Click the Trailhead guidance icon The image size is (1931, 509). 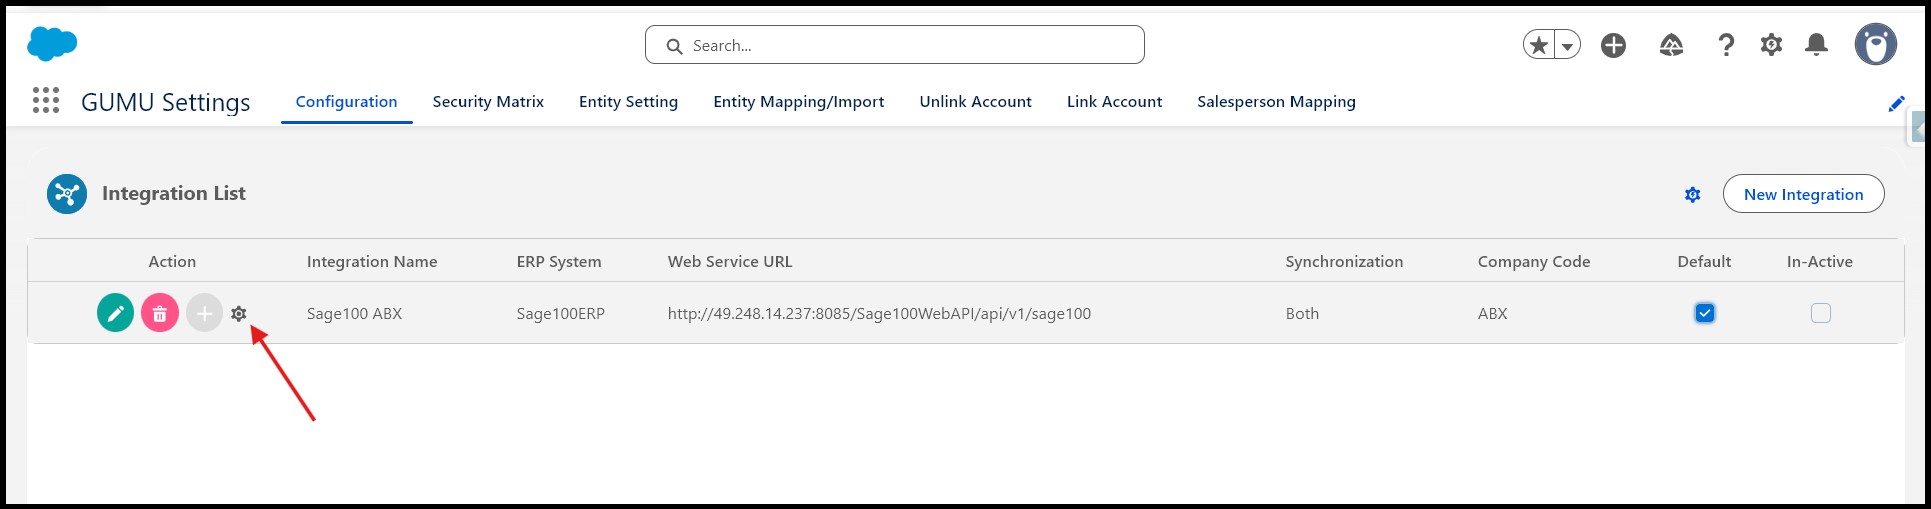coord(1671,45)
